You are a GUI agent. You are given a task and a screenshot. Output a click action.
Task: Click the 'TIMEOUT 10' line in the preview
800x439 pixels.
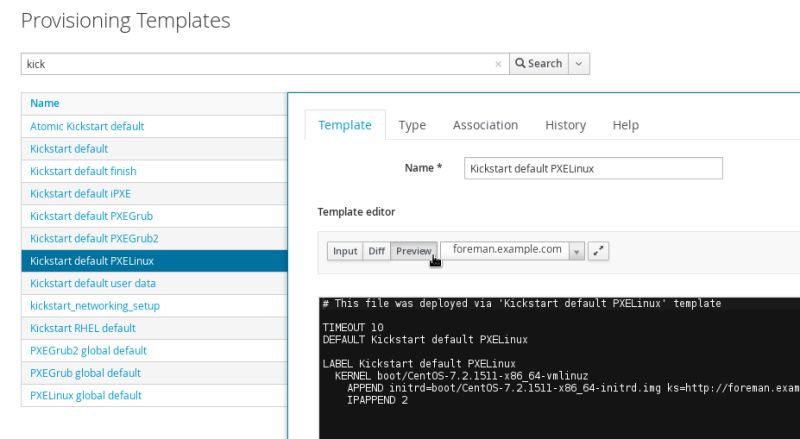click(x=353, y=327)
